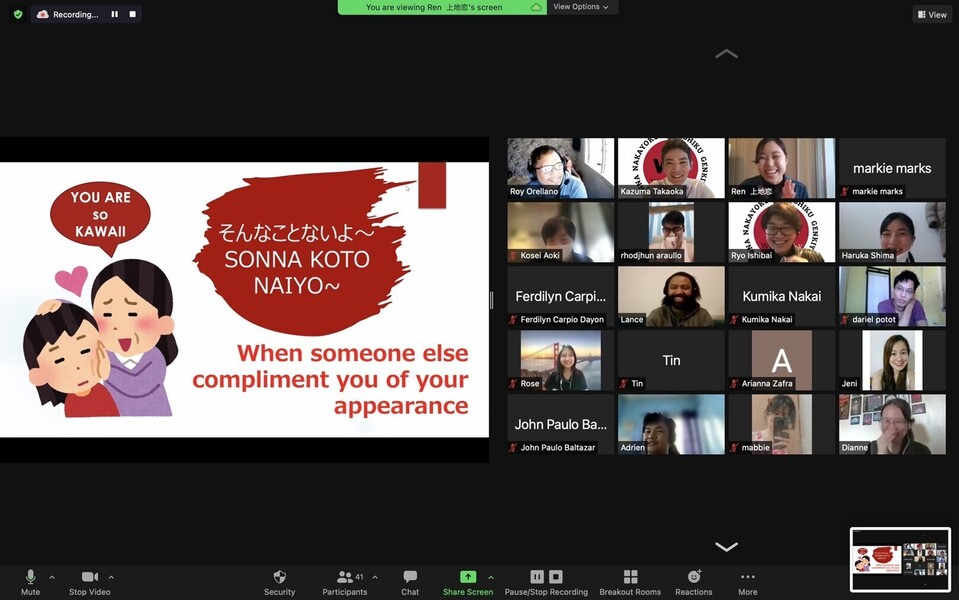
Task: Open Breakout Rooms
Action: coord(630,577)
